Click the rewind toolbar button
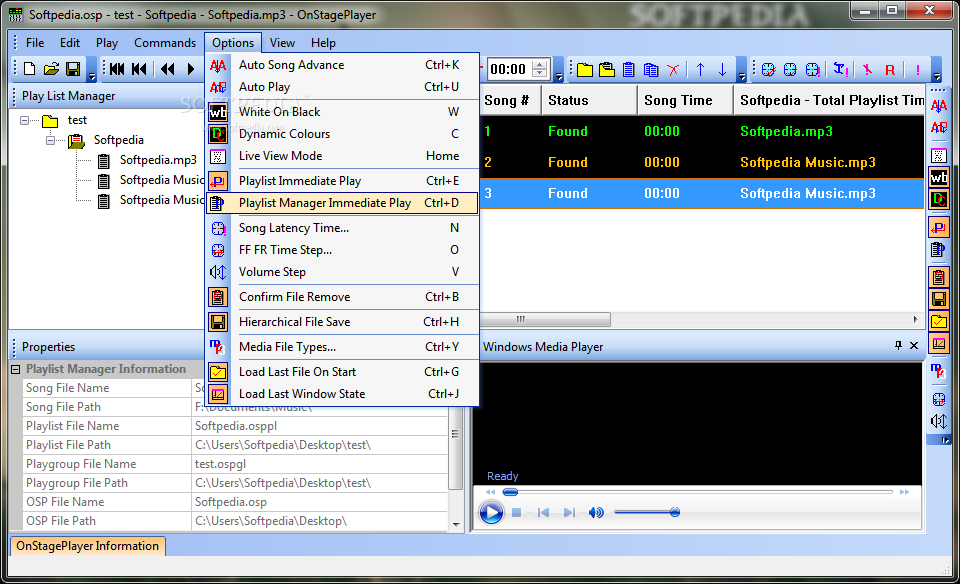 (x=167, y=69)
